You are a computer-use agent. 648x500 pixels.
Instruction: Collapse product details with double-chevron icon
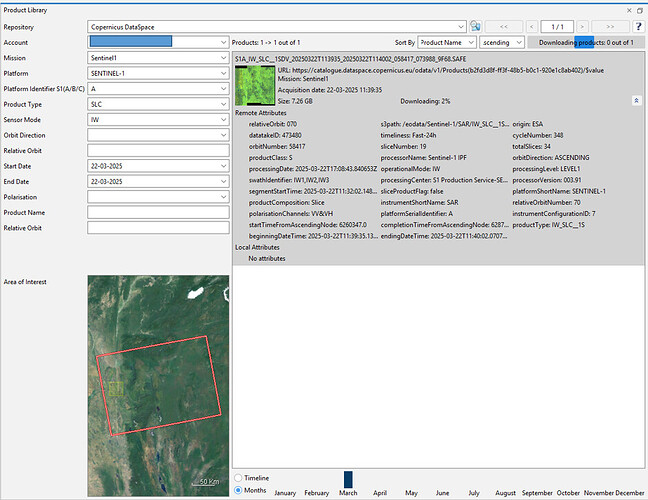(637, 101)
